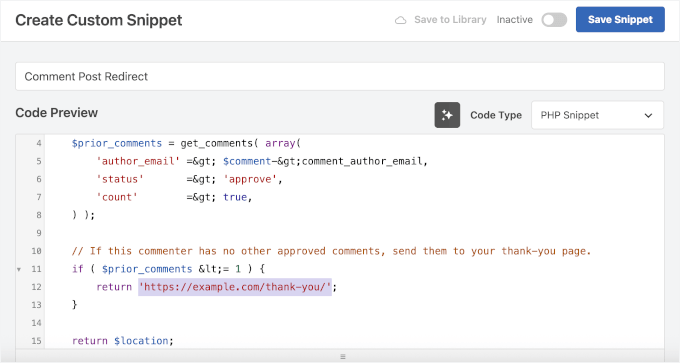The width and height of the screenshot is (680, 363).
Task: Click the 'status' key on line 6
Action: coord(120,179)
